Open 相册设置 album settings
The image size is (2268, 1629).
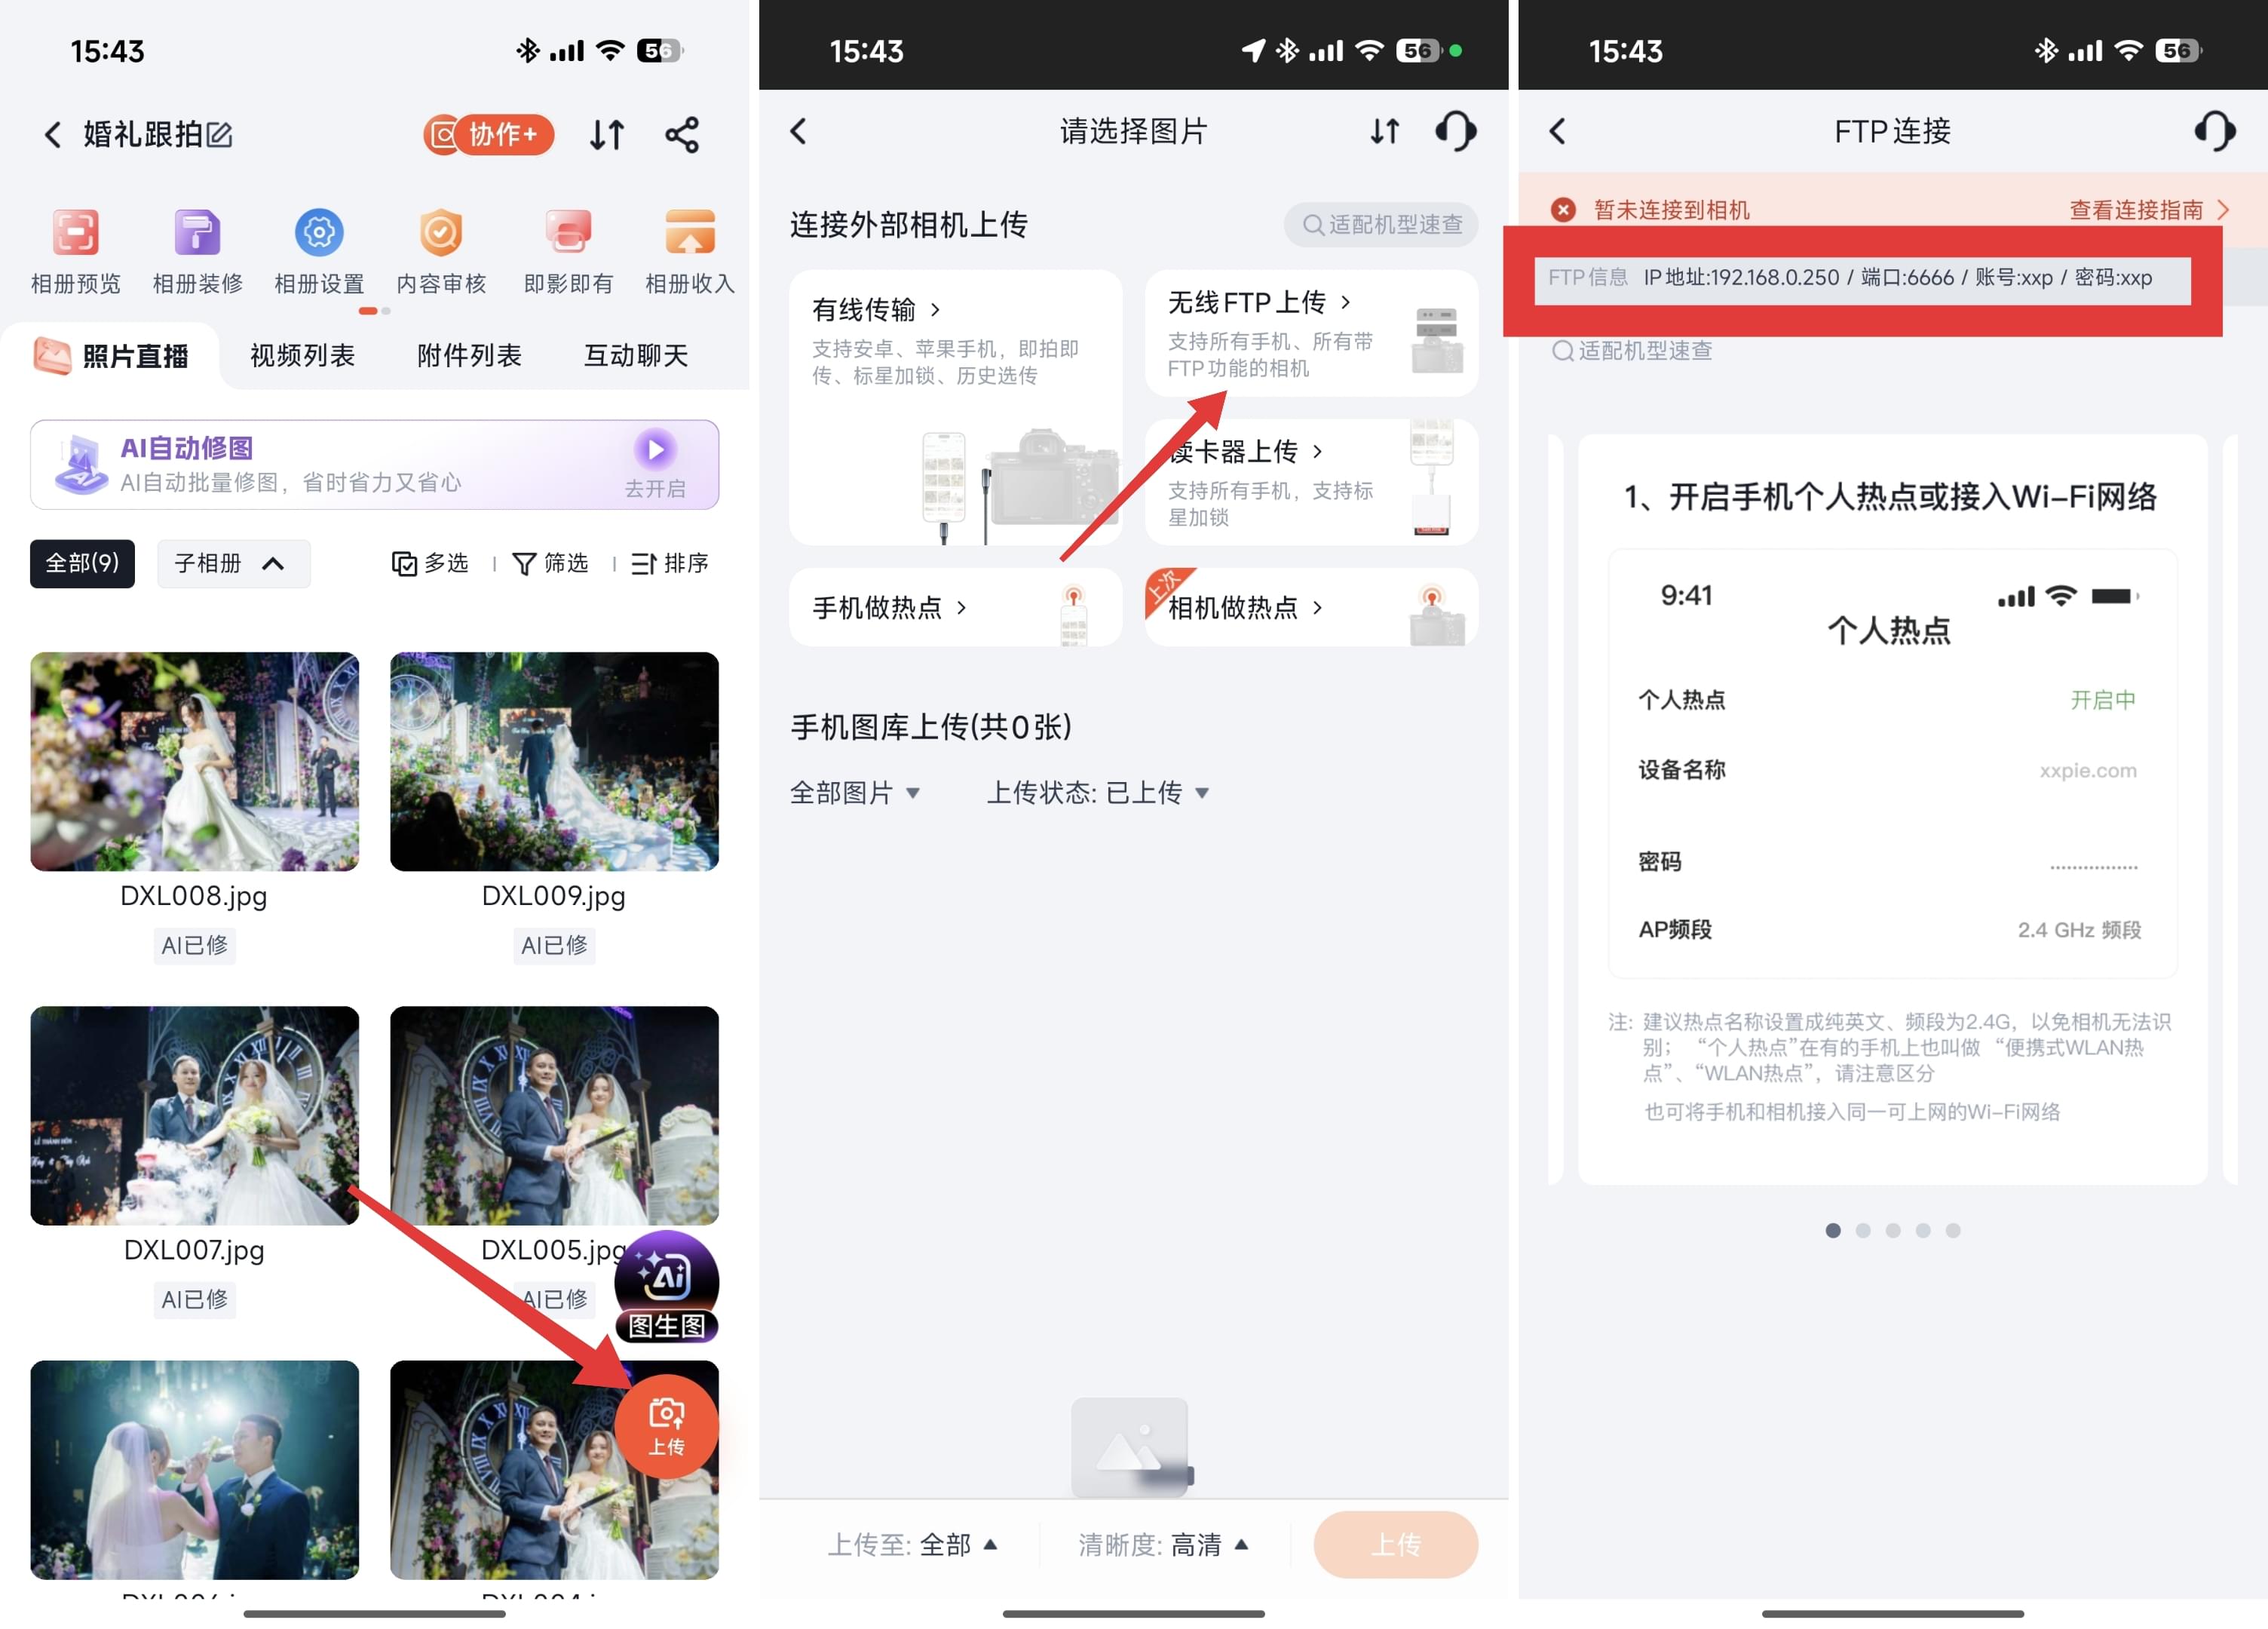(319, 252)
